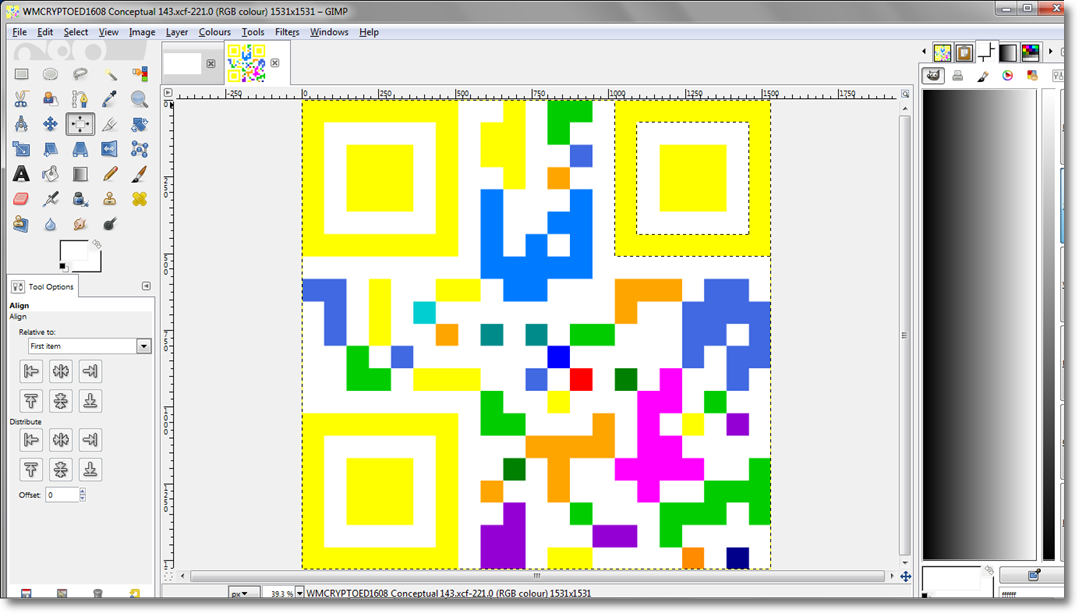Image resolution: width=1080 pixels, height=615 pixels.
Task: Activate the Paintbrush tool
Action: pos(139,174)
